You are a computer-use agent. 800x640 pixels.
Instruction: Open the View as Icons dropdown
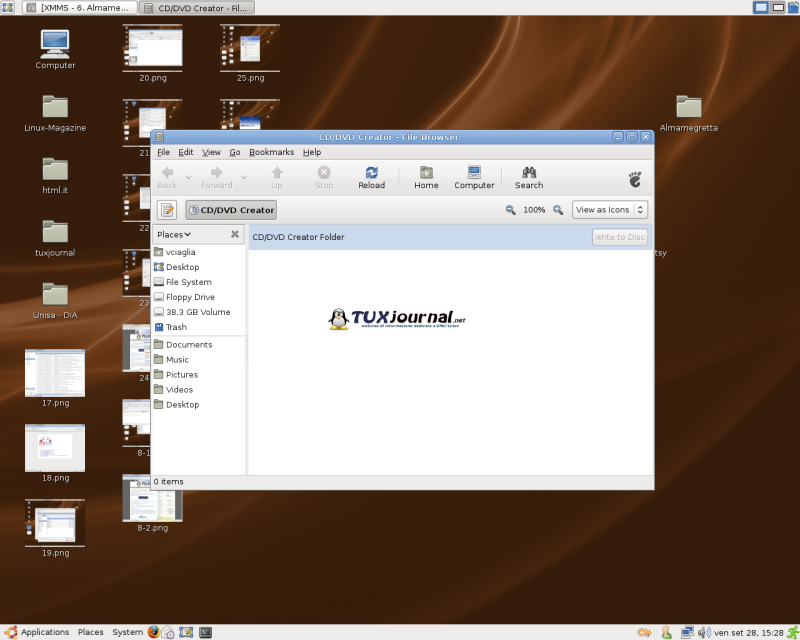click(610, 210)
